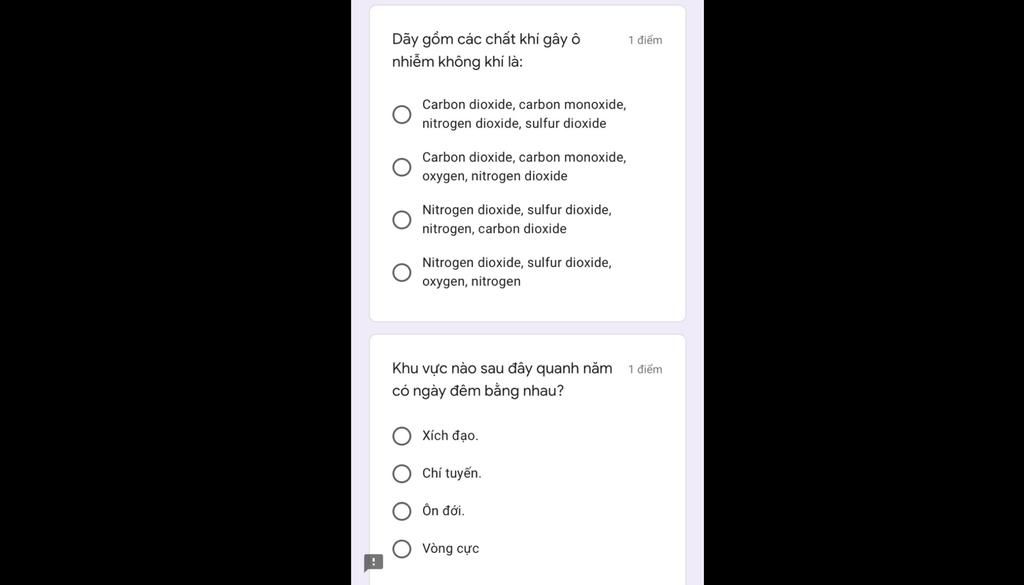The height and width of the screenshot is (585, 1024).
Task: Pick radio circle for 'nitrogen, carbon dioxide' option
Action: tap(402, 220)
